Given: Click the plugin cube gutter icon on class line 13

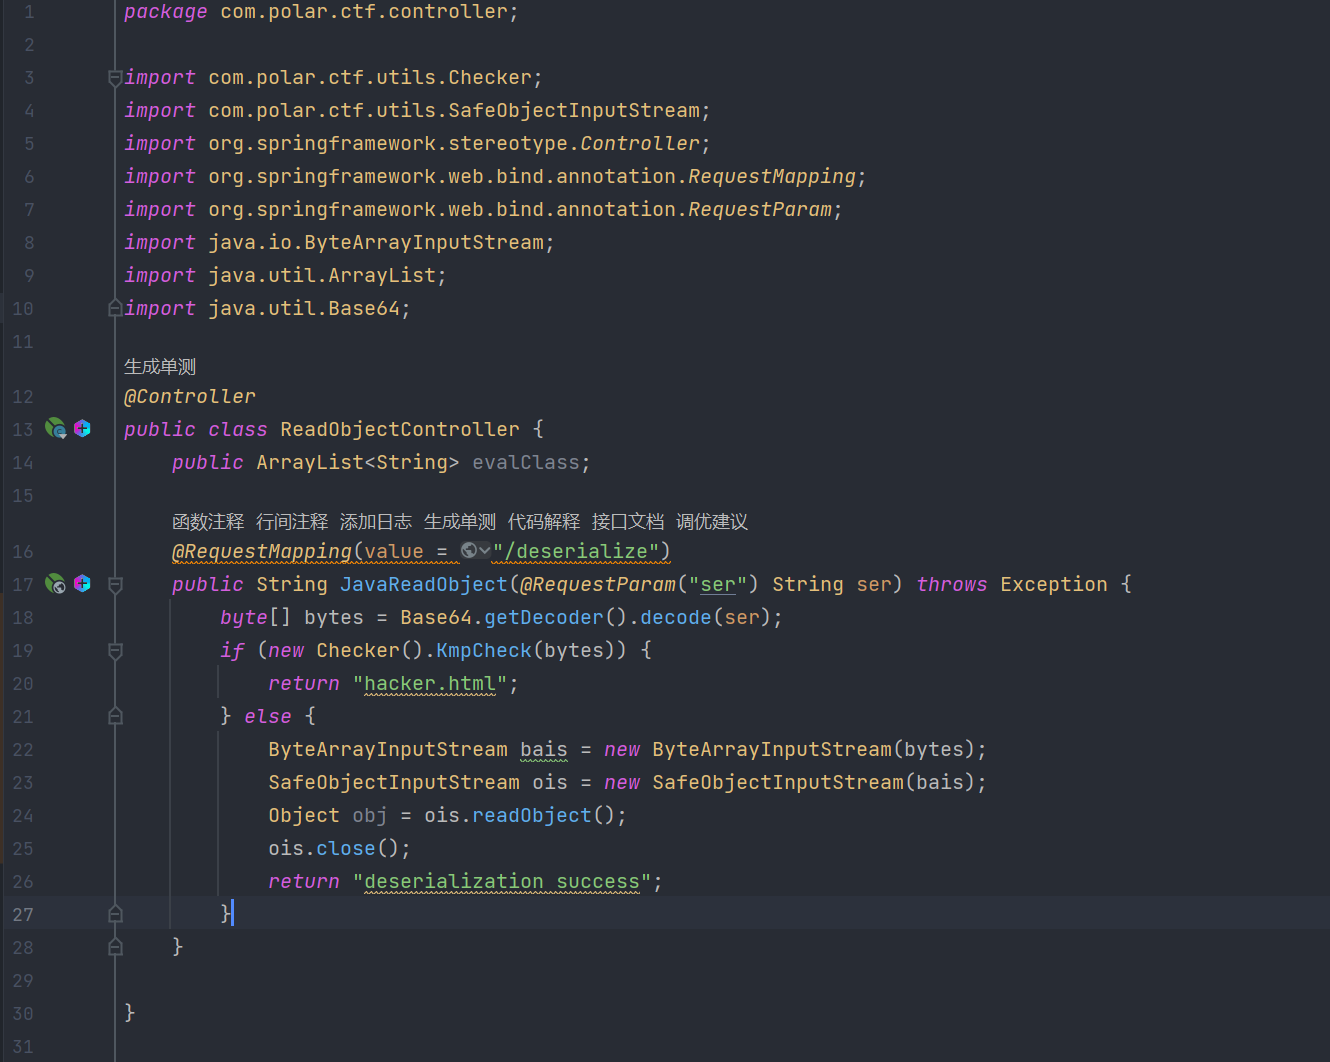Looking at the screenshot, I should click(83, 429).
